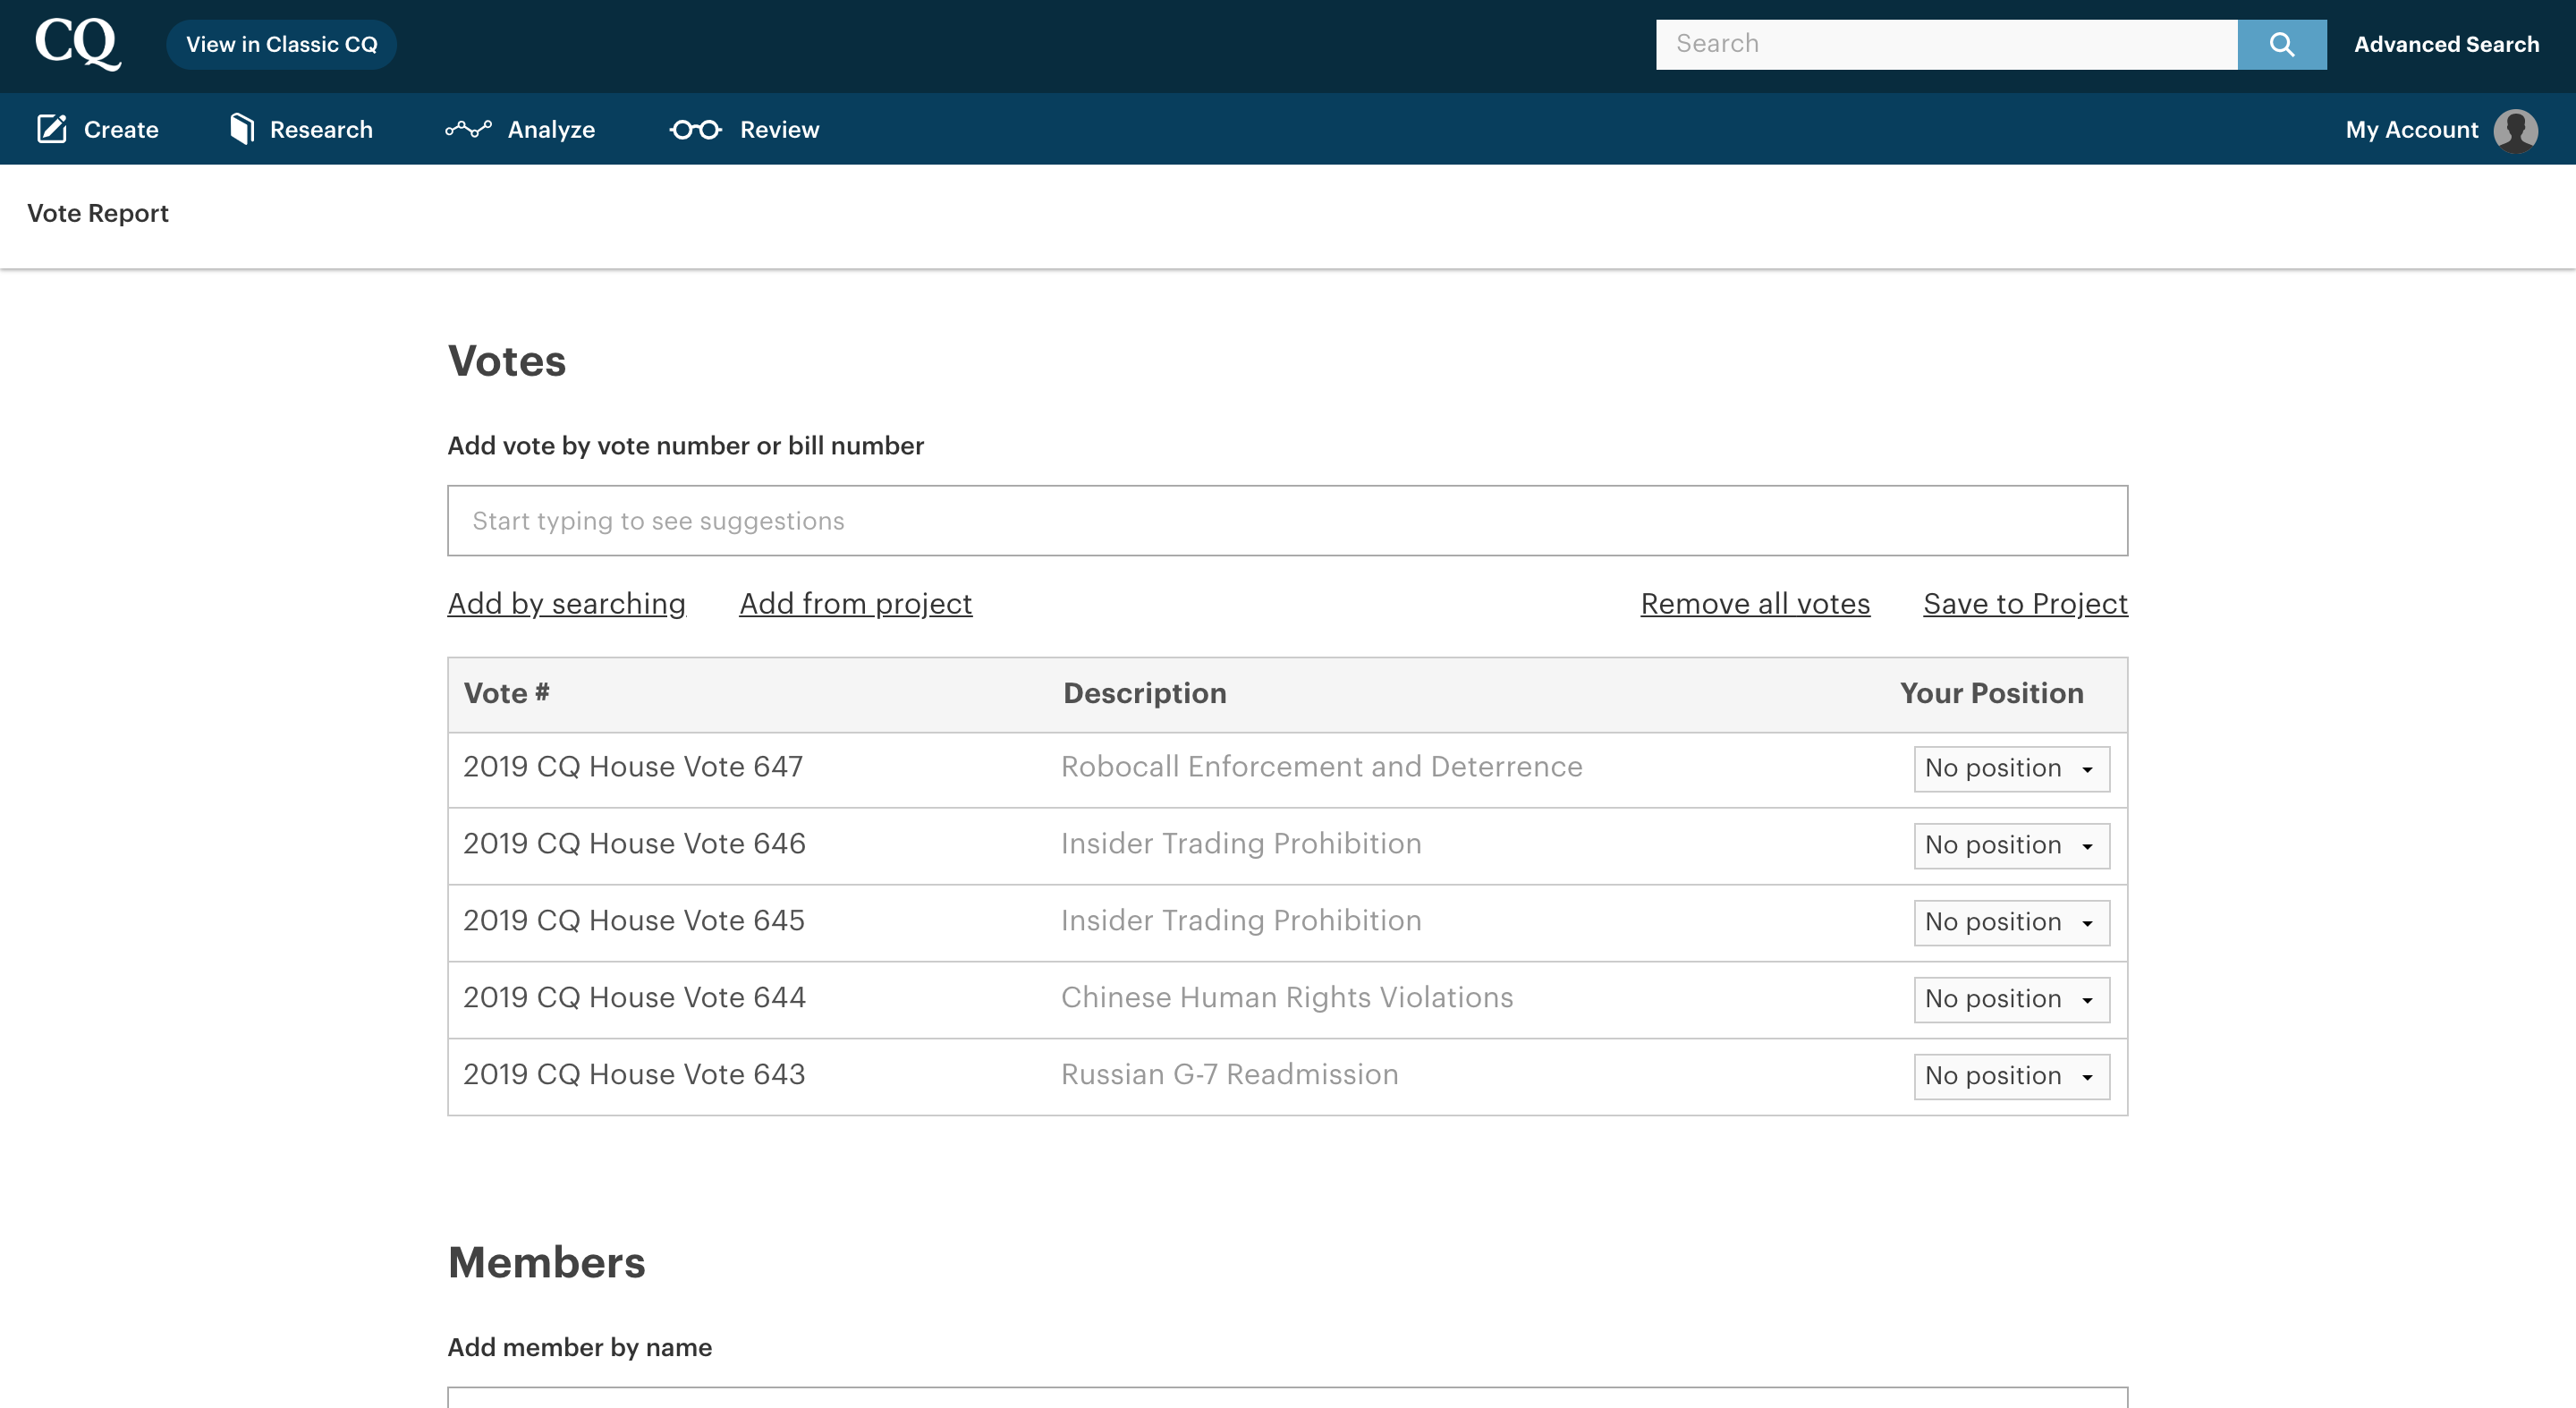This screenshot has height=1408, width=2576.
Task: Click the Description column header
Action: pyautogui.click(x=1144, y=693)
